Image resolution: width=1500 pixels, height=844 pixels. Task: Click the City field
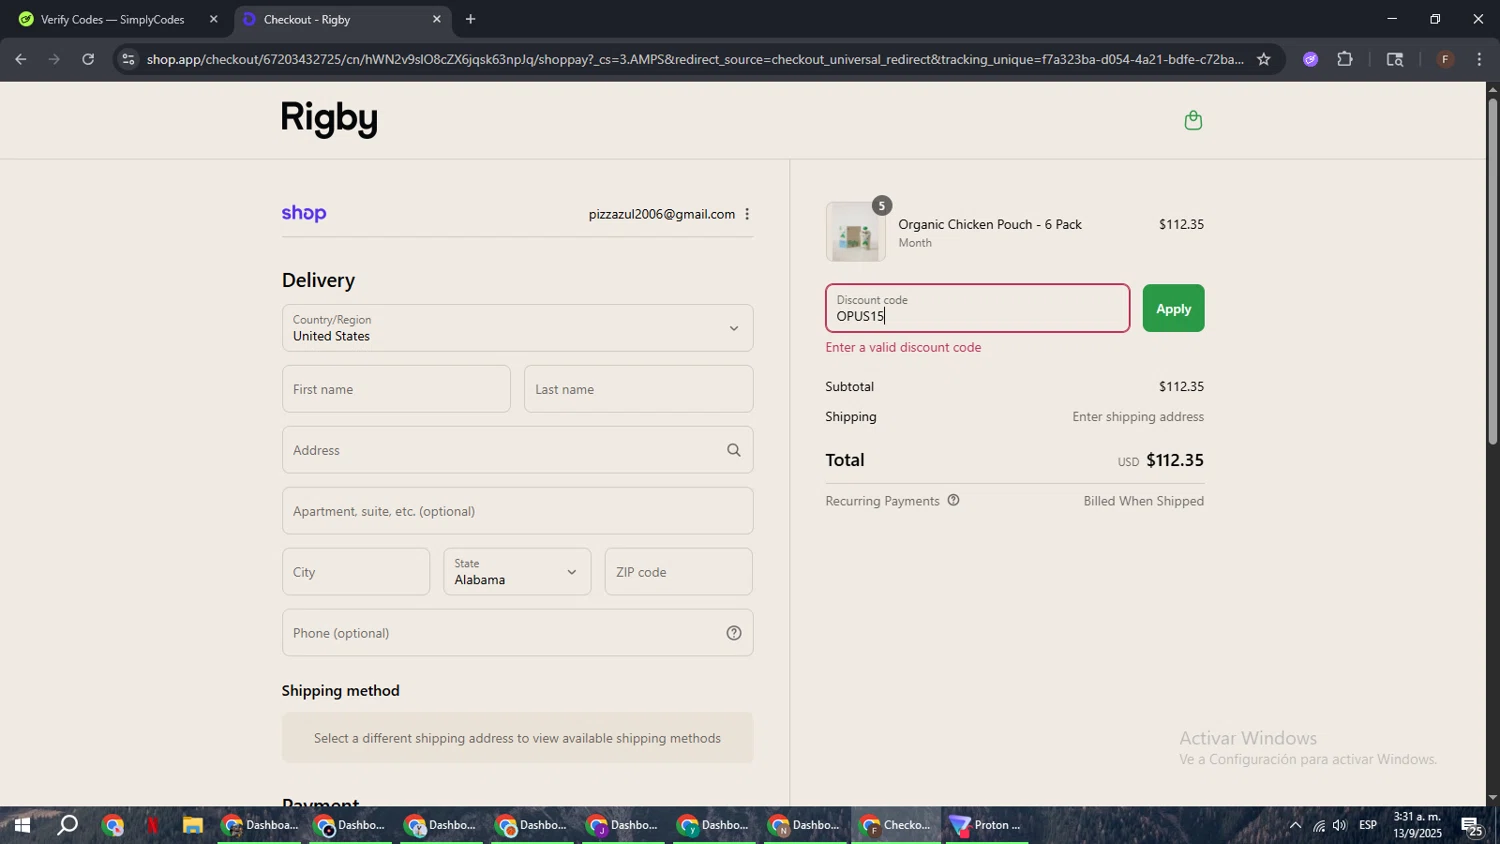356,572
